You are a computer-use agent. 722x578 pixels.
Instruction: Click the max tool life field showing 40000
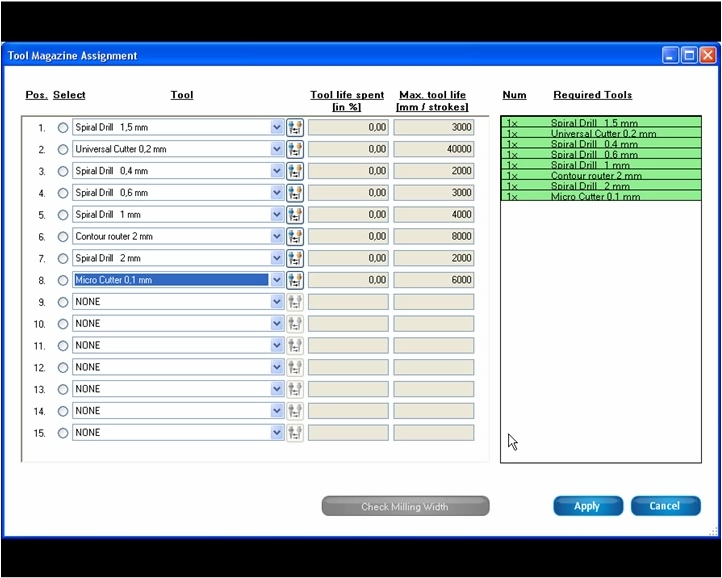pos(433,149)
